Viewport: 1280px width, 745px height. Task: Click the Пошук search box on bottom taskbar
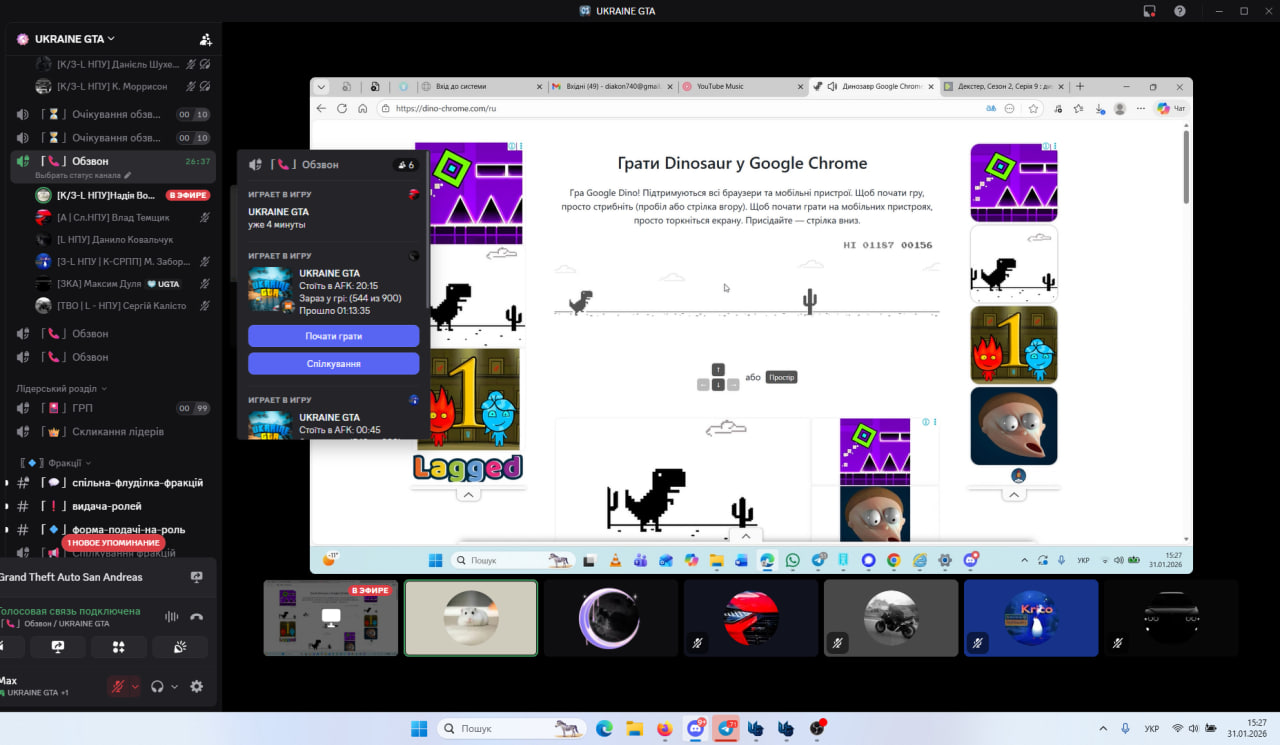[x=510, y=728]
